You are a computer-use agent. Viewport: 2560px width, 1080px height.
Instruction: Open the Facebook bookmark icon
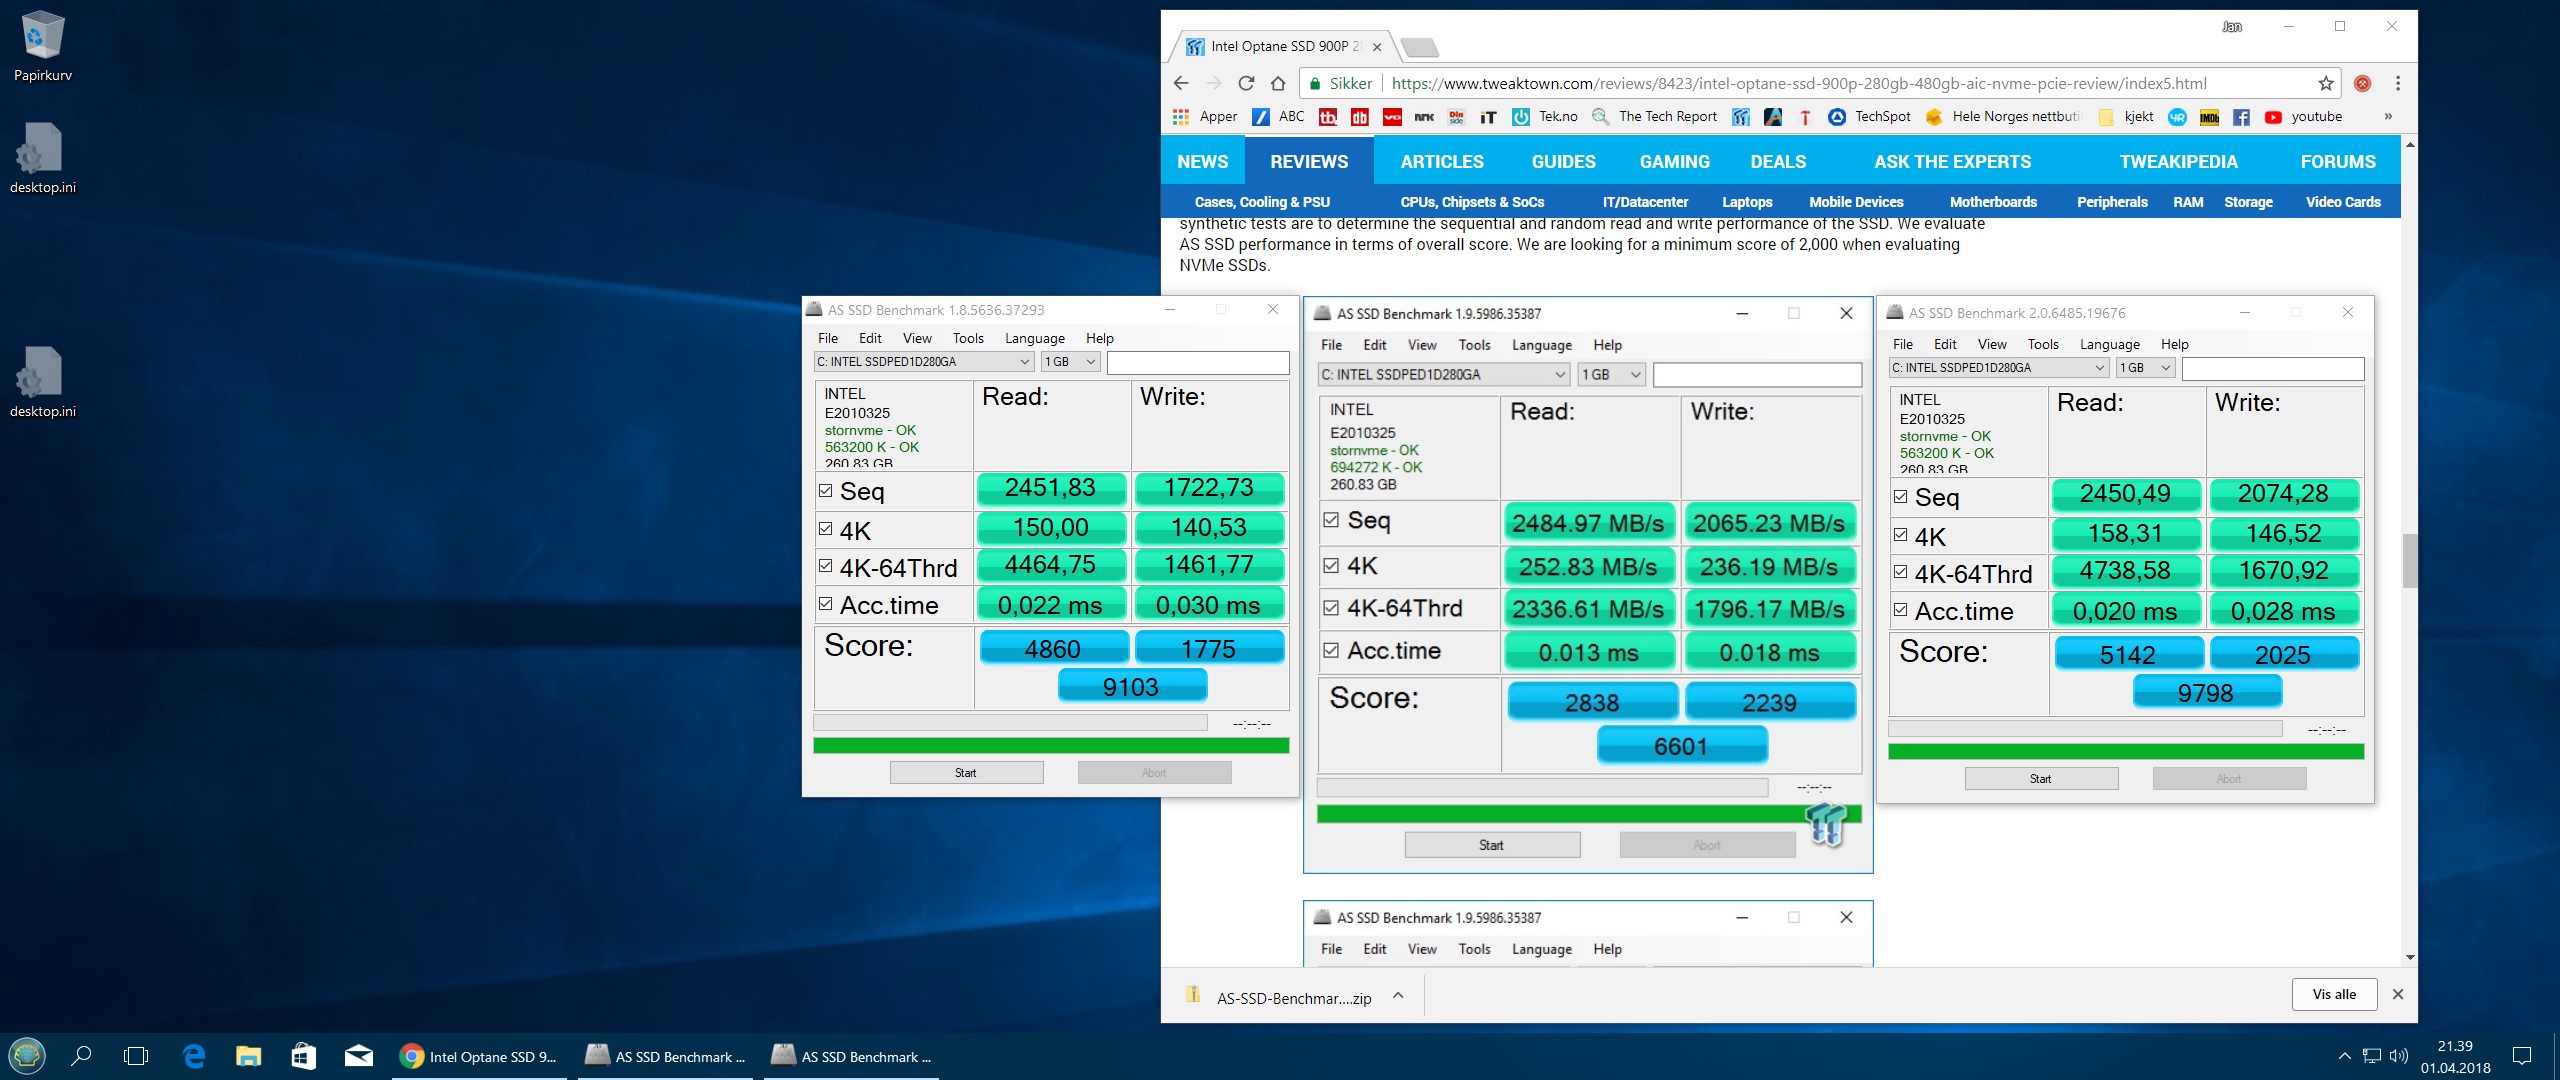(x=2241, y=117)
